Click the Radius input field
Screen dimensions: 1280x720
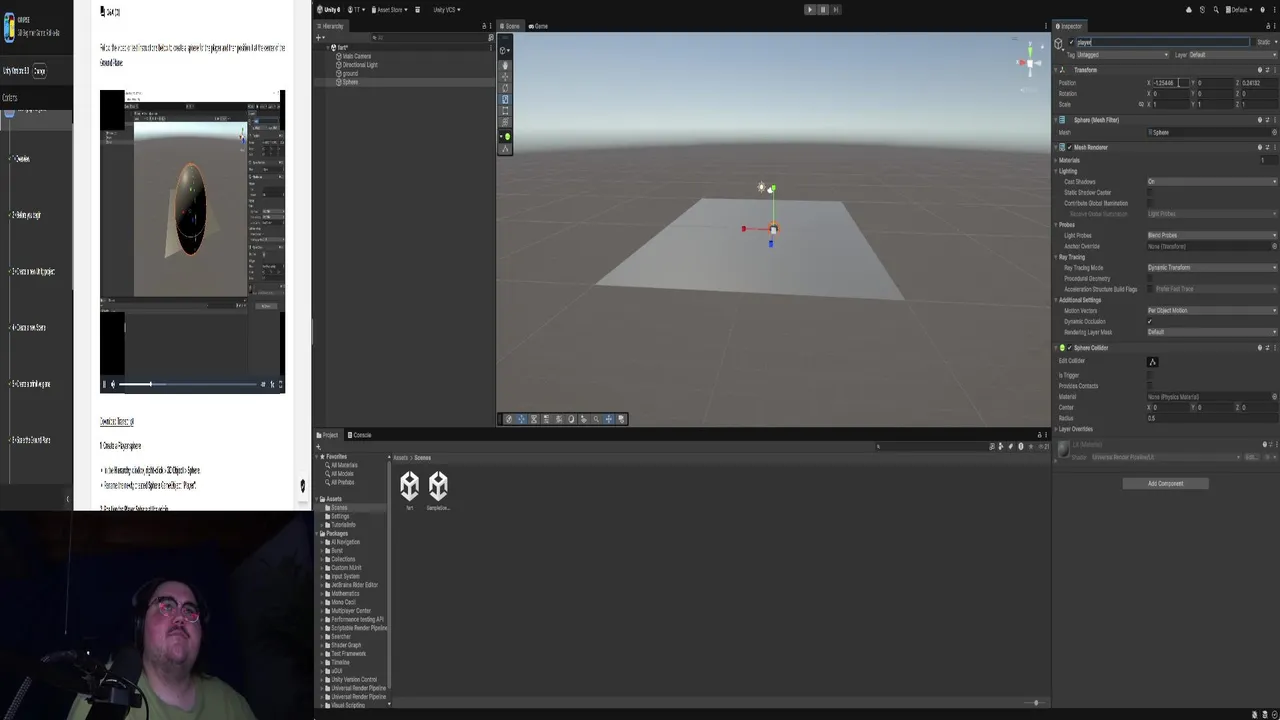pos(1212,418)
